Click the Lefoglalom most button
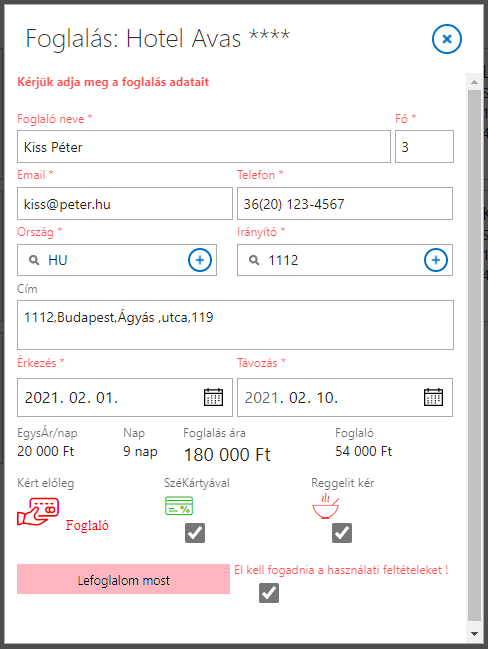 pos(123,579)
